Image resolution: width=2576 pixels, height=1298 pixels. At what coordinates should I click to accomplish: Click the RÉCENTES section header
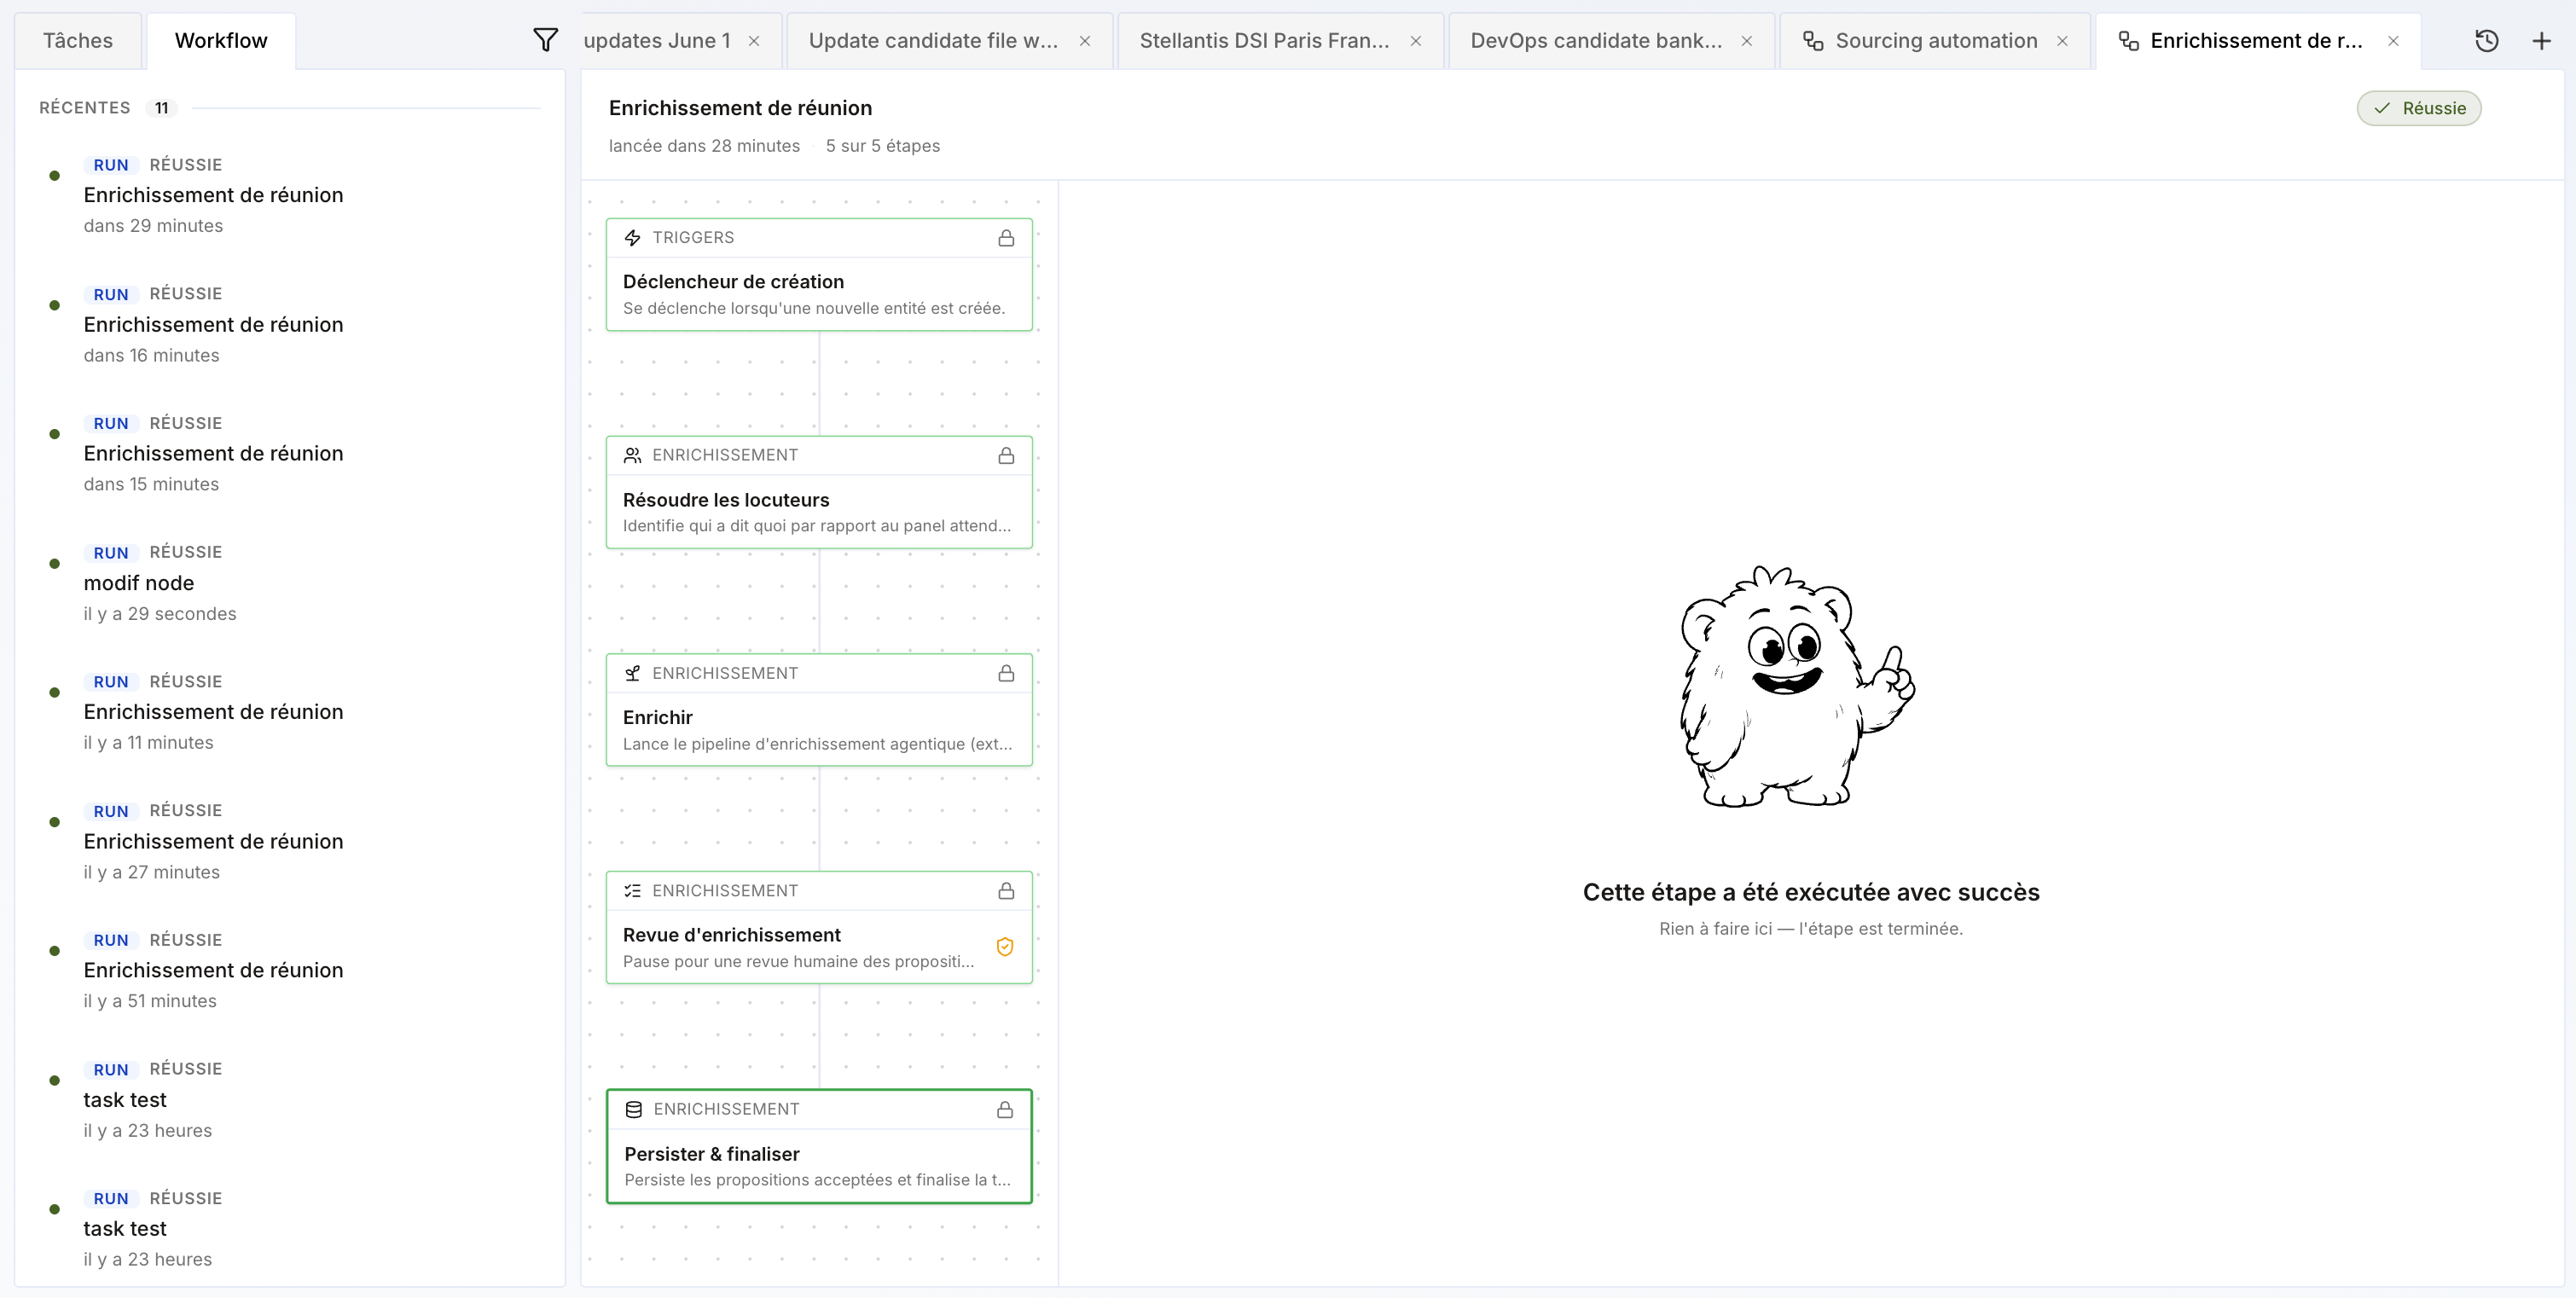pyautogui.click(x=84, y=108)
